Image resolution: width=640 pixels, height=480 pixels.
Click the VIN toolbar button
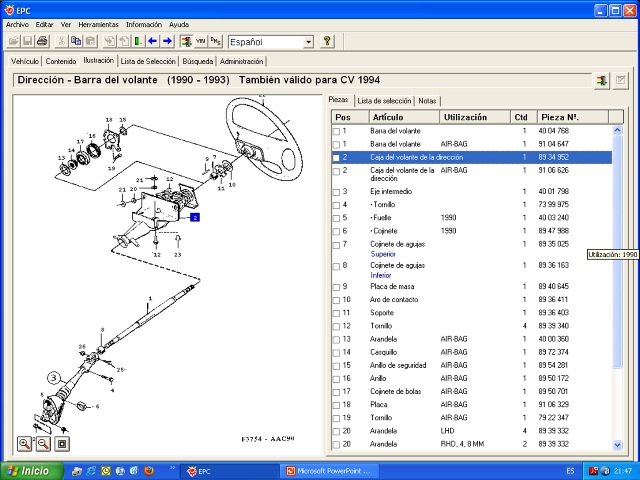pyautogui.click(x=200, y=41)
